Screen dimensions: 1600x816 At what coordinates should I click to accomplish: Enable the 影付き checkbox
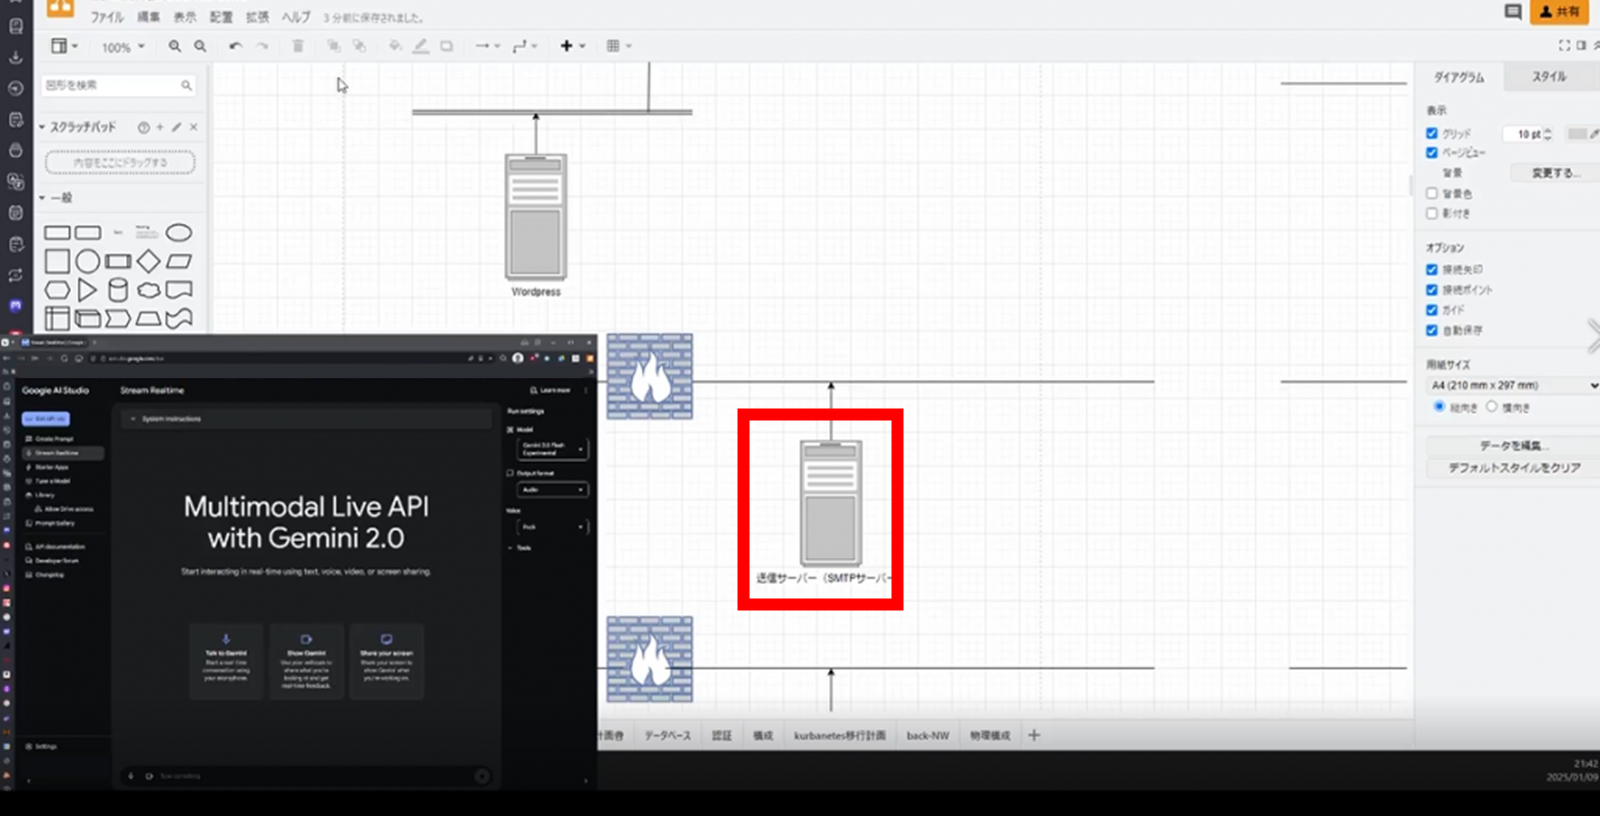(x=1432, y=213)
